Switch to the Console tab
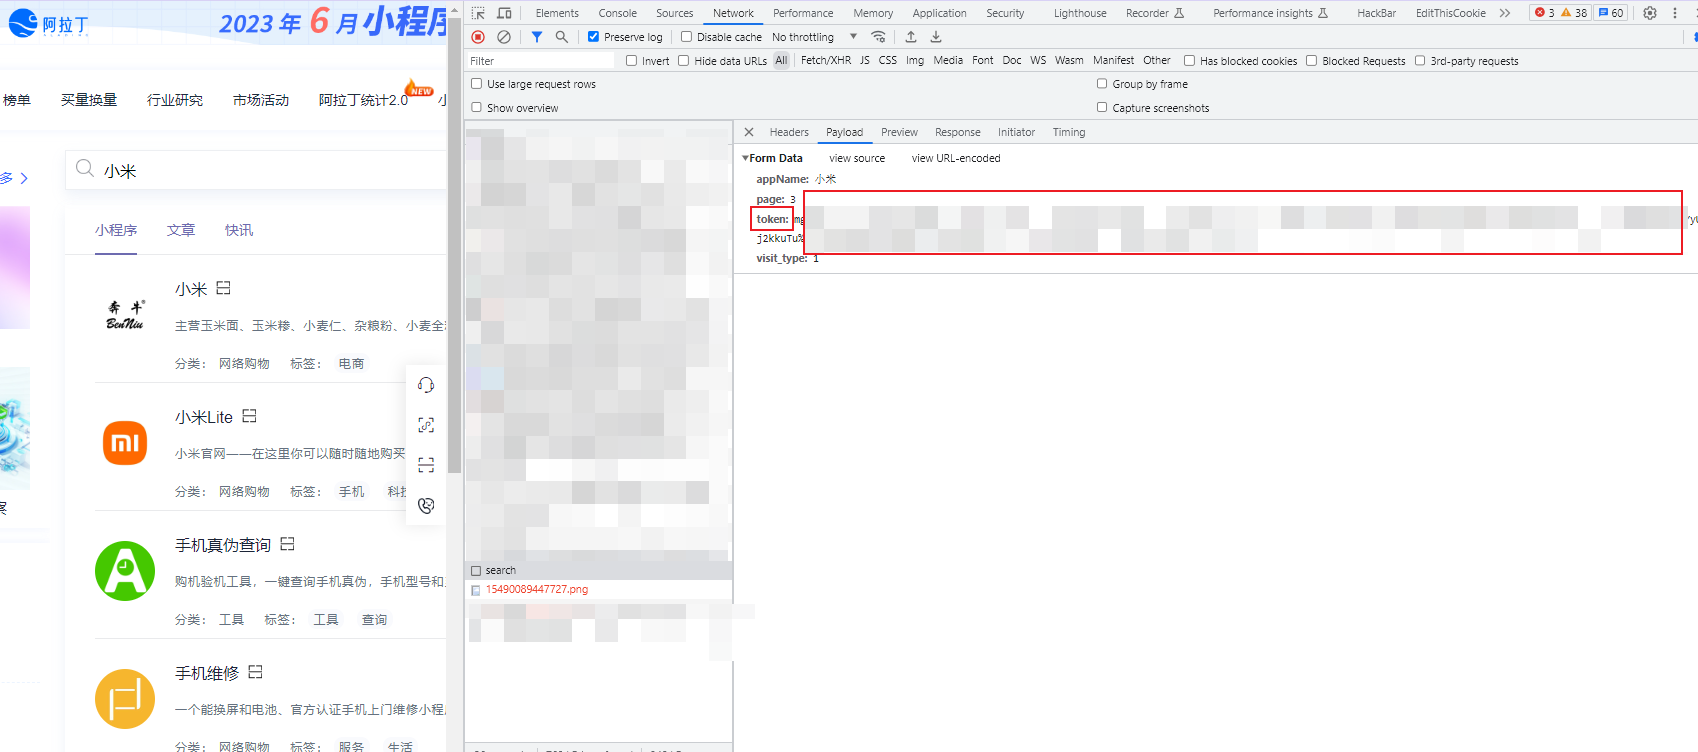The image size is (1698, 752). (618, 13)
